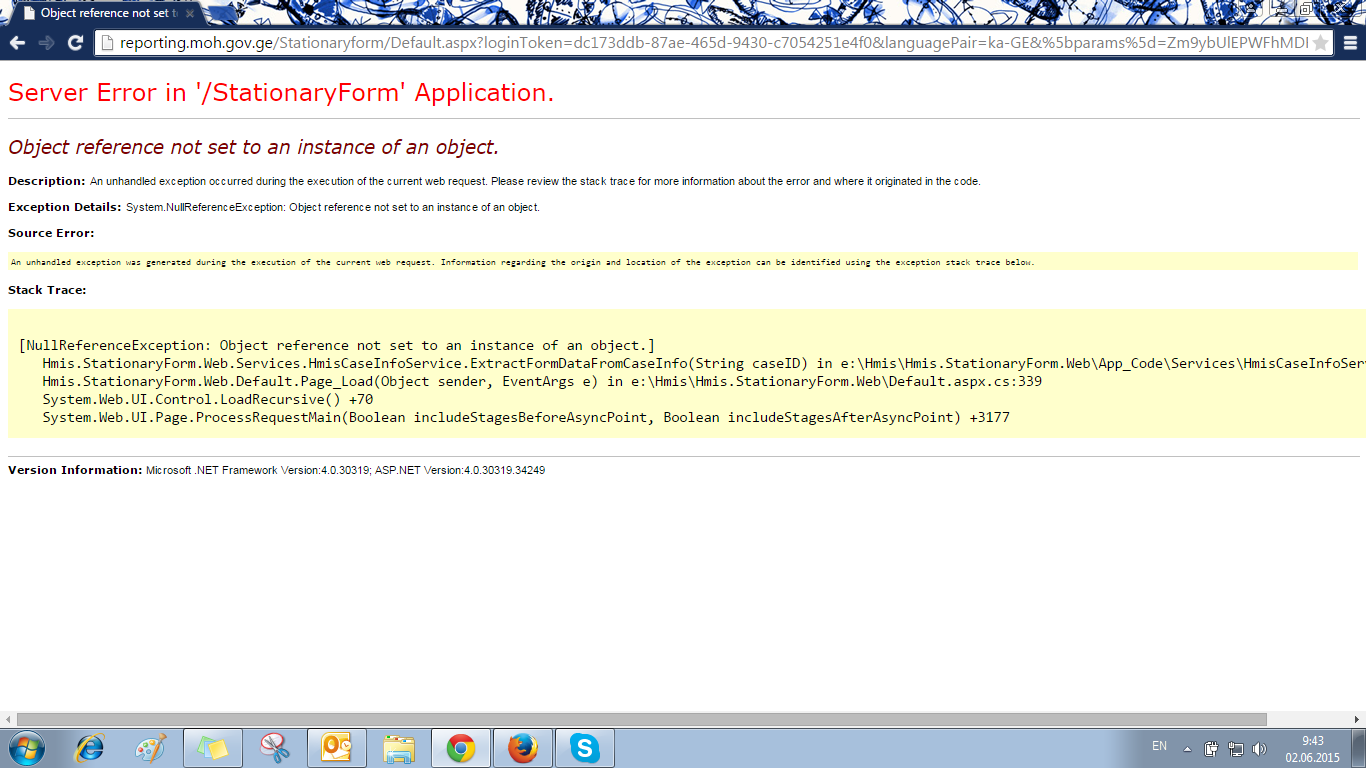Click the browser Back arrow
1366x768 pixels.
17,43
